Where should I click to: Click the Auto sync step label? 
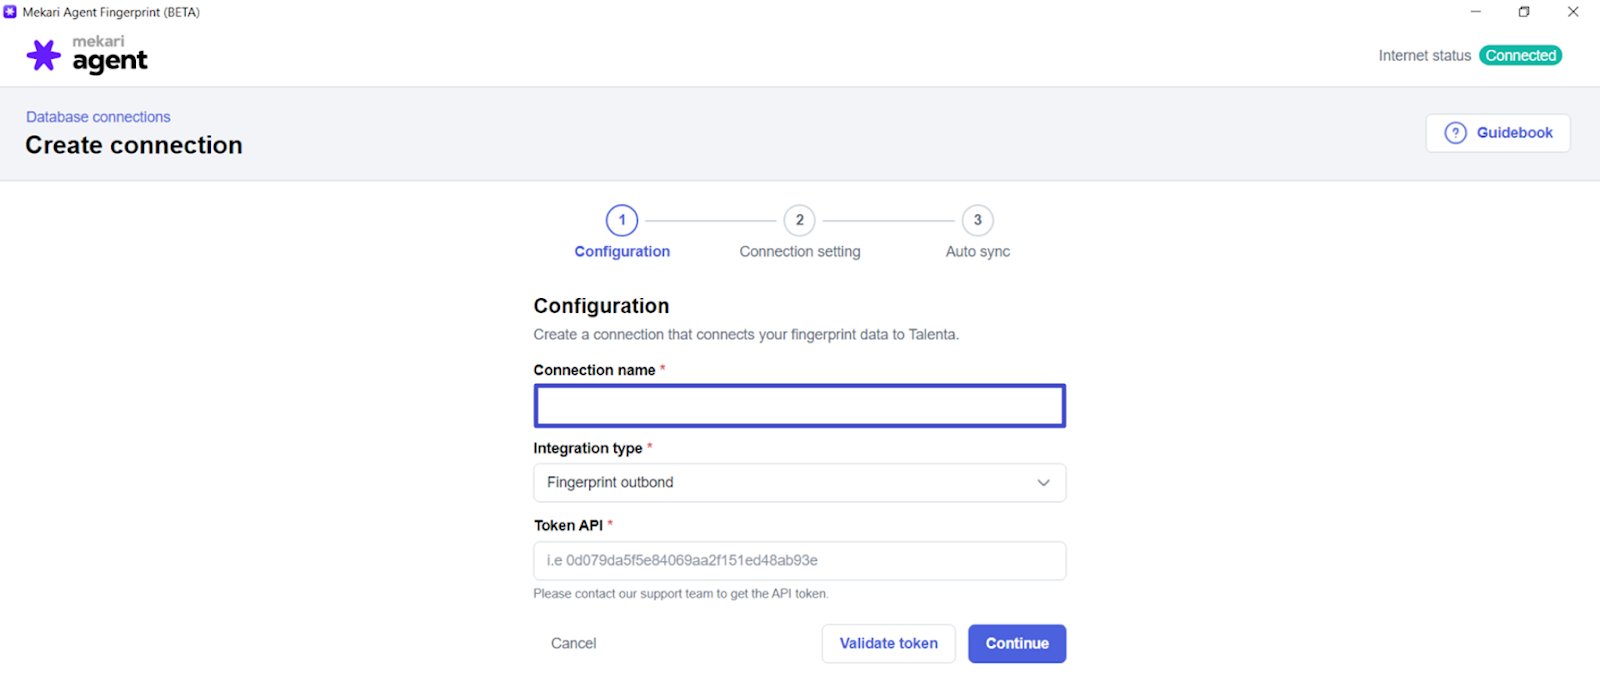click(978, 252)
